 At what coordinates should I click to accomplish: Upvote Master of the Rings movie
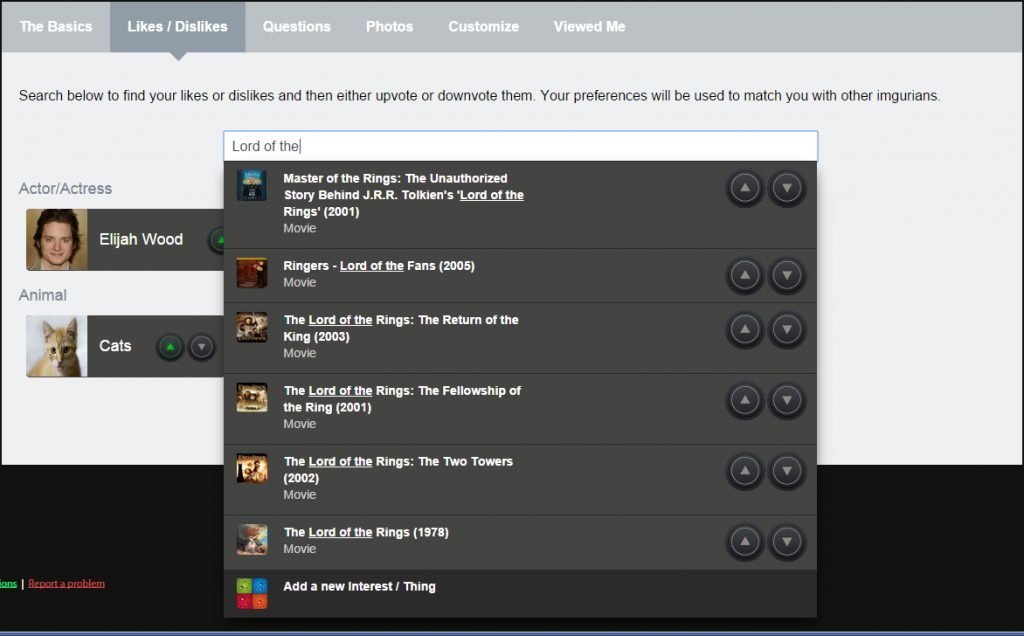[x=744, y=188]
